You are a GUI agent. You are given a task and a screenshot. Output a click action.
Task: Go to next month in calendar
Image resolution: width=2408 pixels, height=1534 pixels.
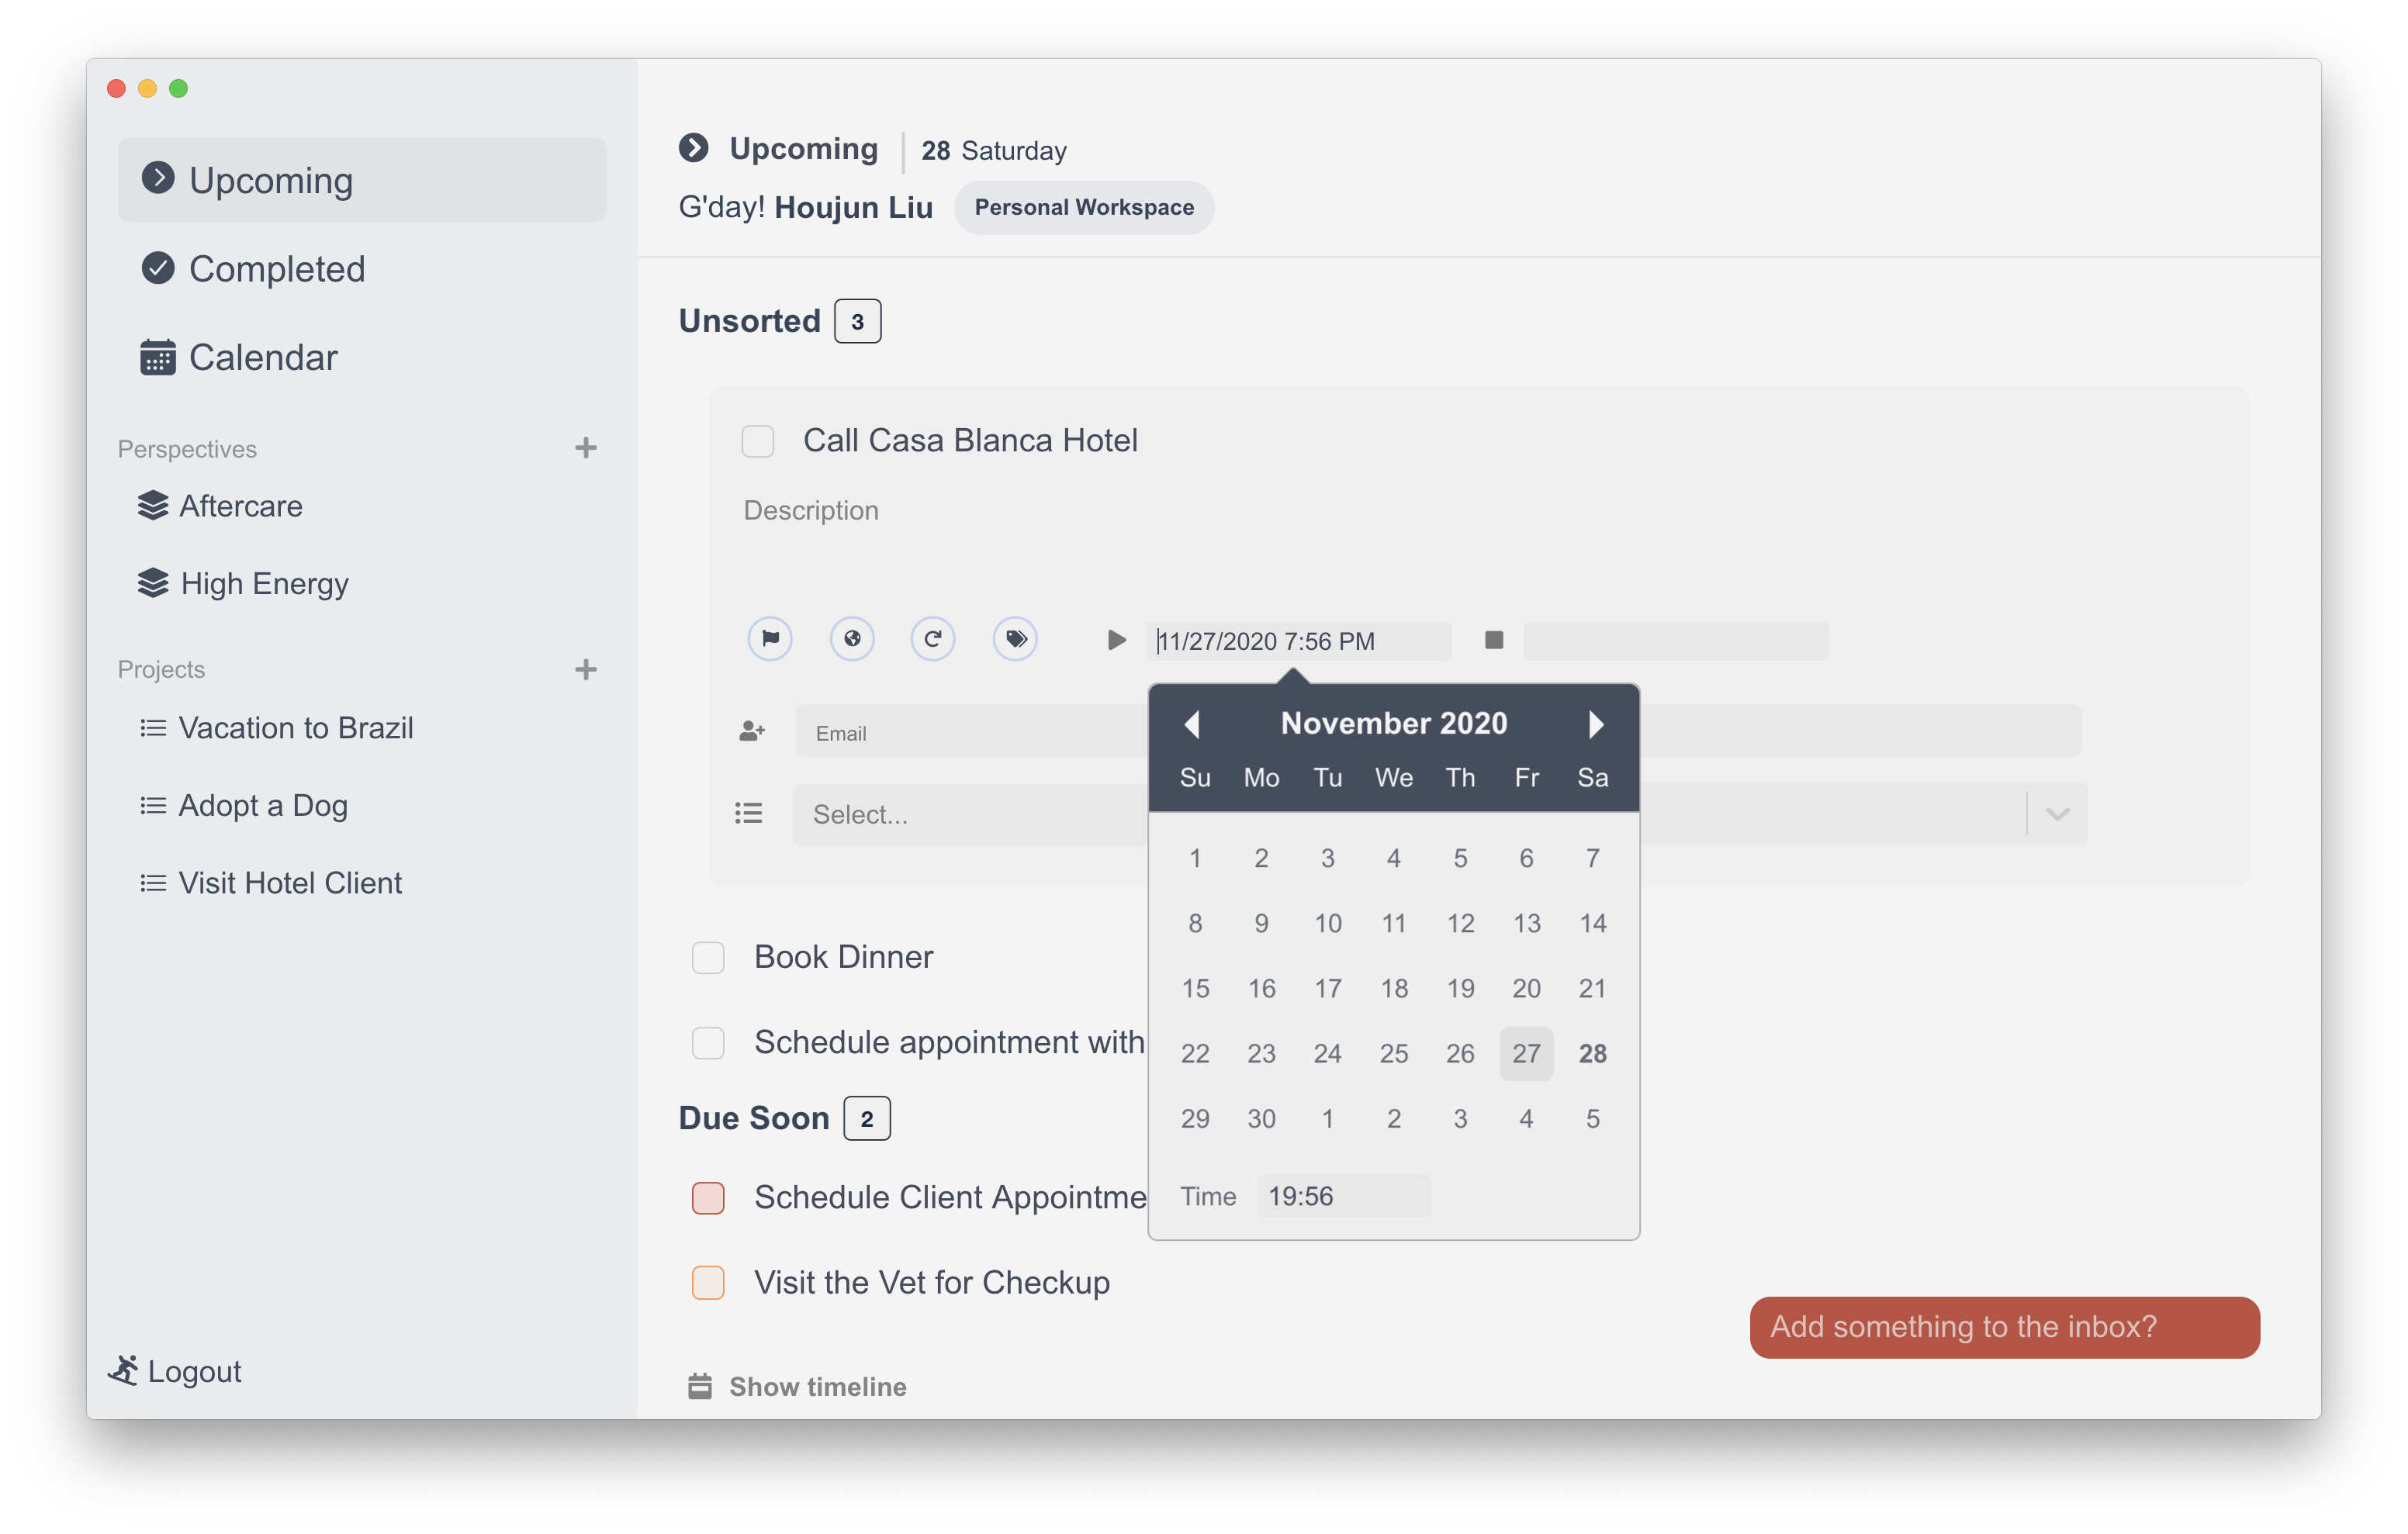tap(1596, 724)
